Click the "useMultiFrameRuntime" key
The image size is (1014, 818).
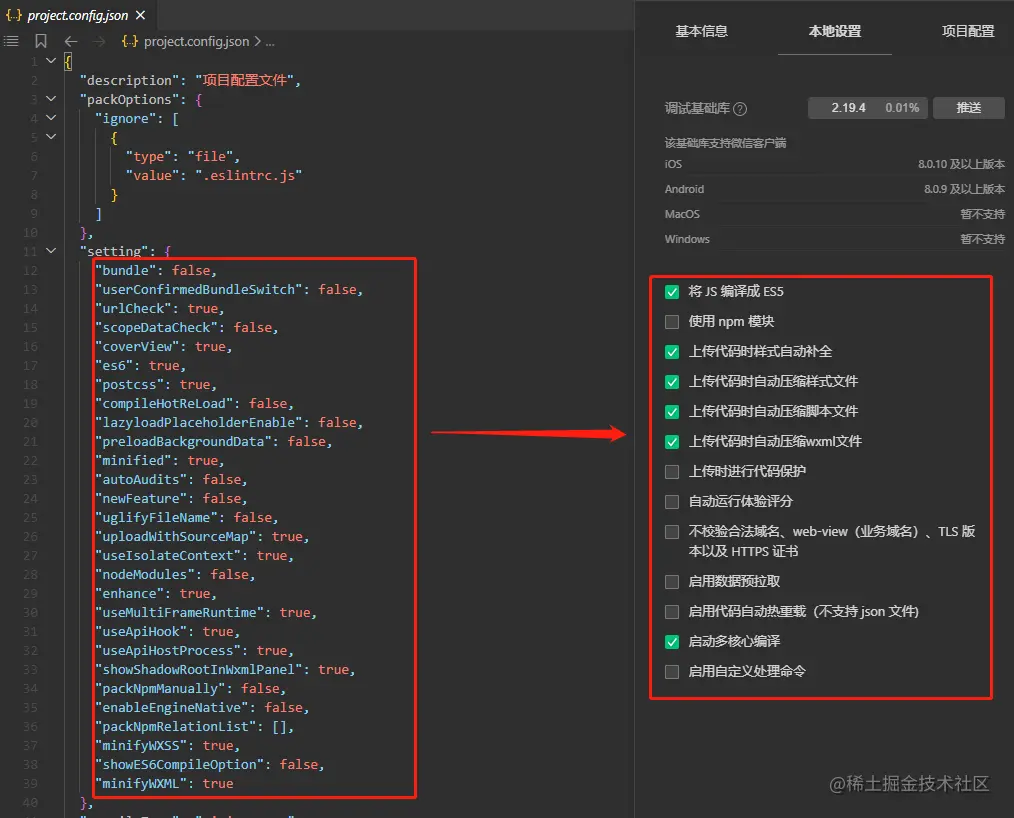(180, 612)
